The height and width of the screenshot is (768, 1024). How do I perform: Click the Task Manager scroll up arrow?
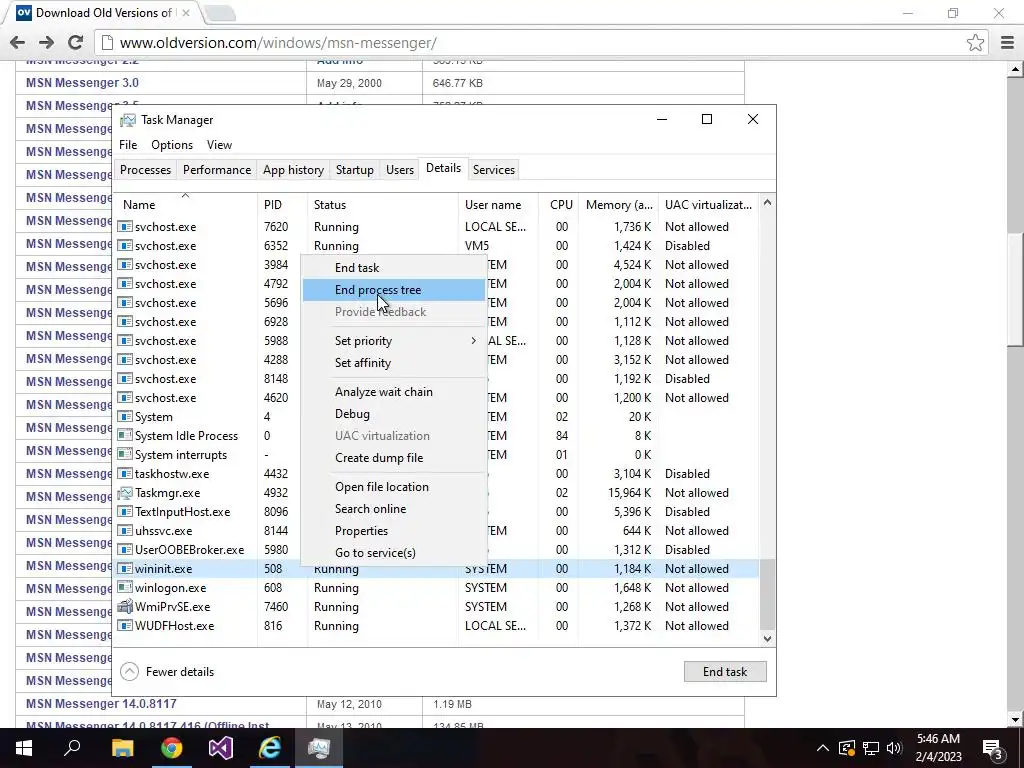pos(767,203)
